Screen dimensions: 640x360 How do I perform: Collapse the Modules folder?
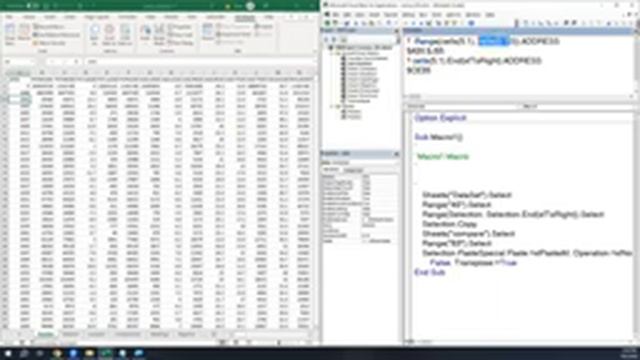click(332, 106)
